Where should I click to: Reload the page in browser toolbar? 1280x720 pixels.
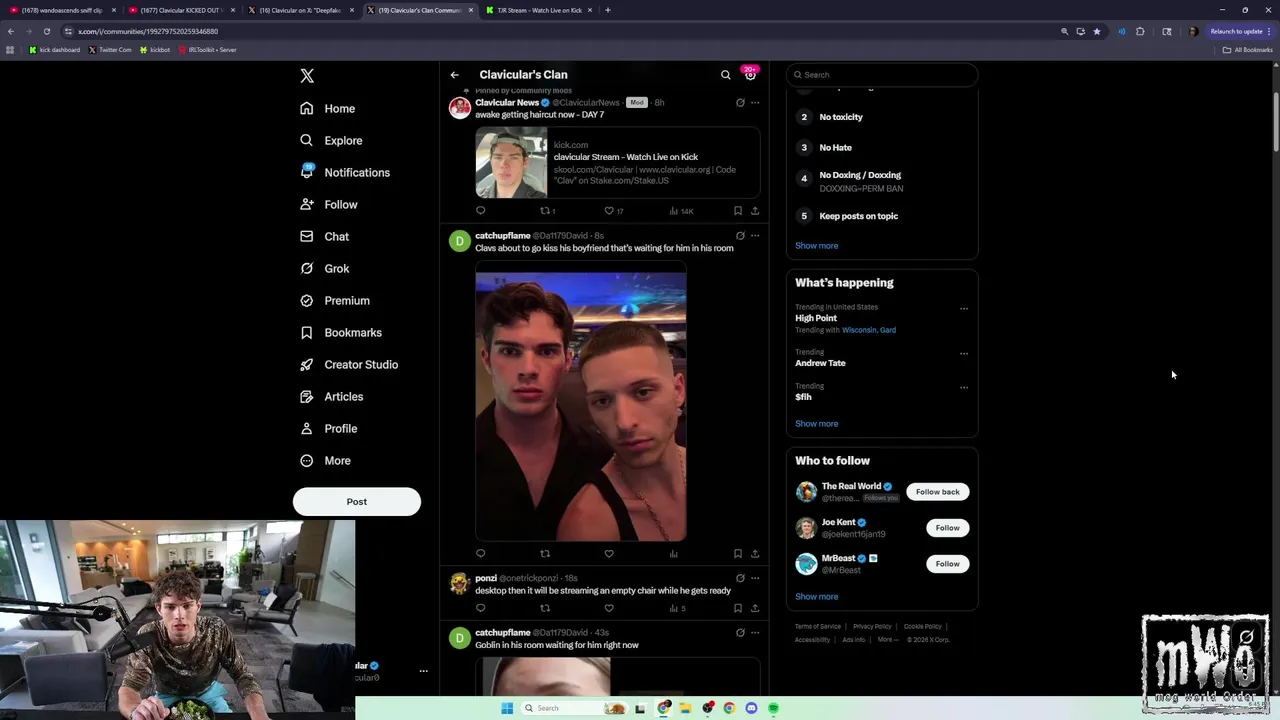click(x=46, y=31)
